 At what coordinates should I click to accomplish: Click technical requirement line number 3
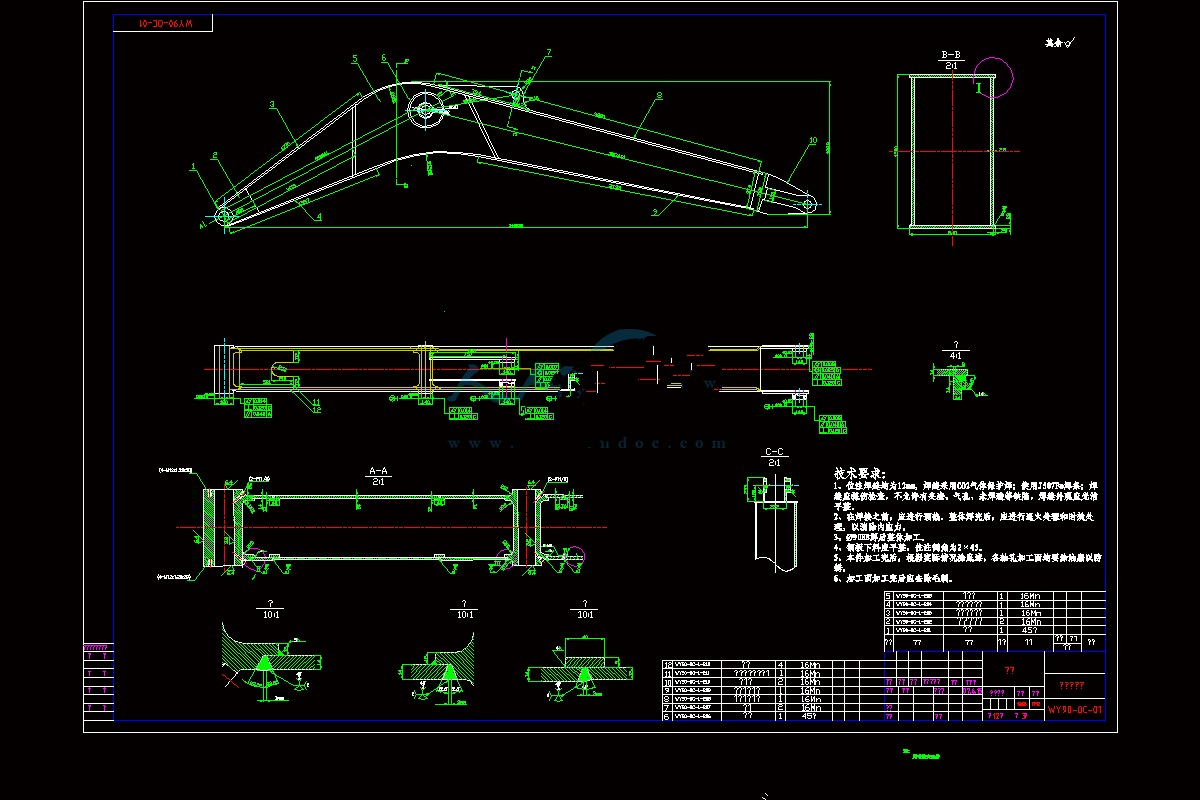point(877,537)
